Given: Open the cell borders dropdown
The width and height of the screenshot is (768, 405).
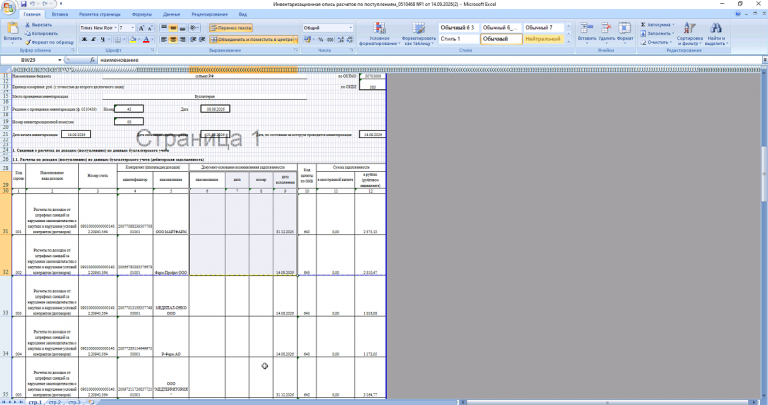Looking at the screenshot, I should 124,39.
